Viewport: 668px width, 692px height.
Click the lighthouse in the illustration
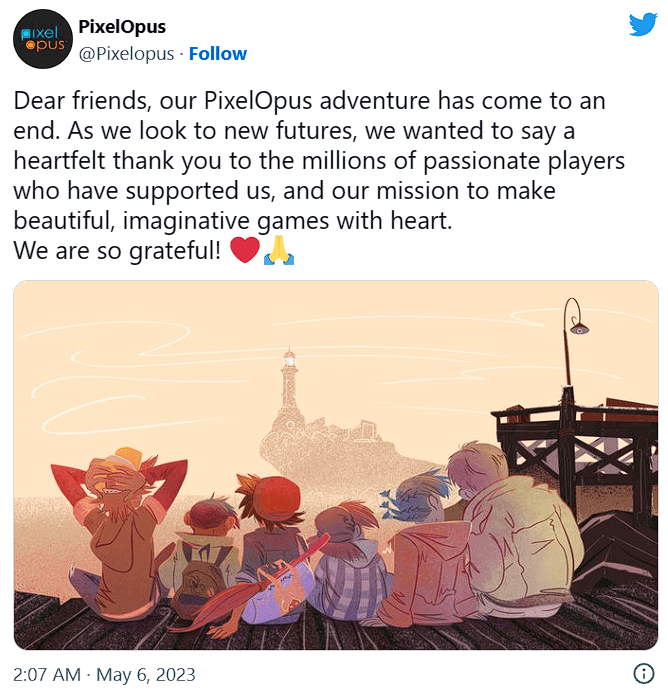pyautogui.click(x=288, y=388)
